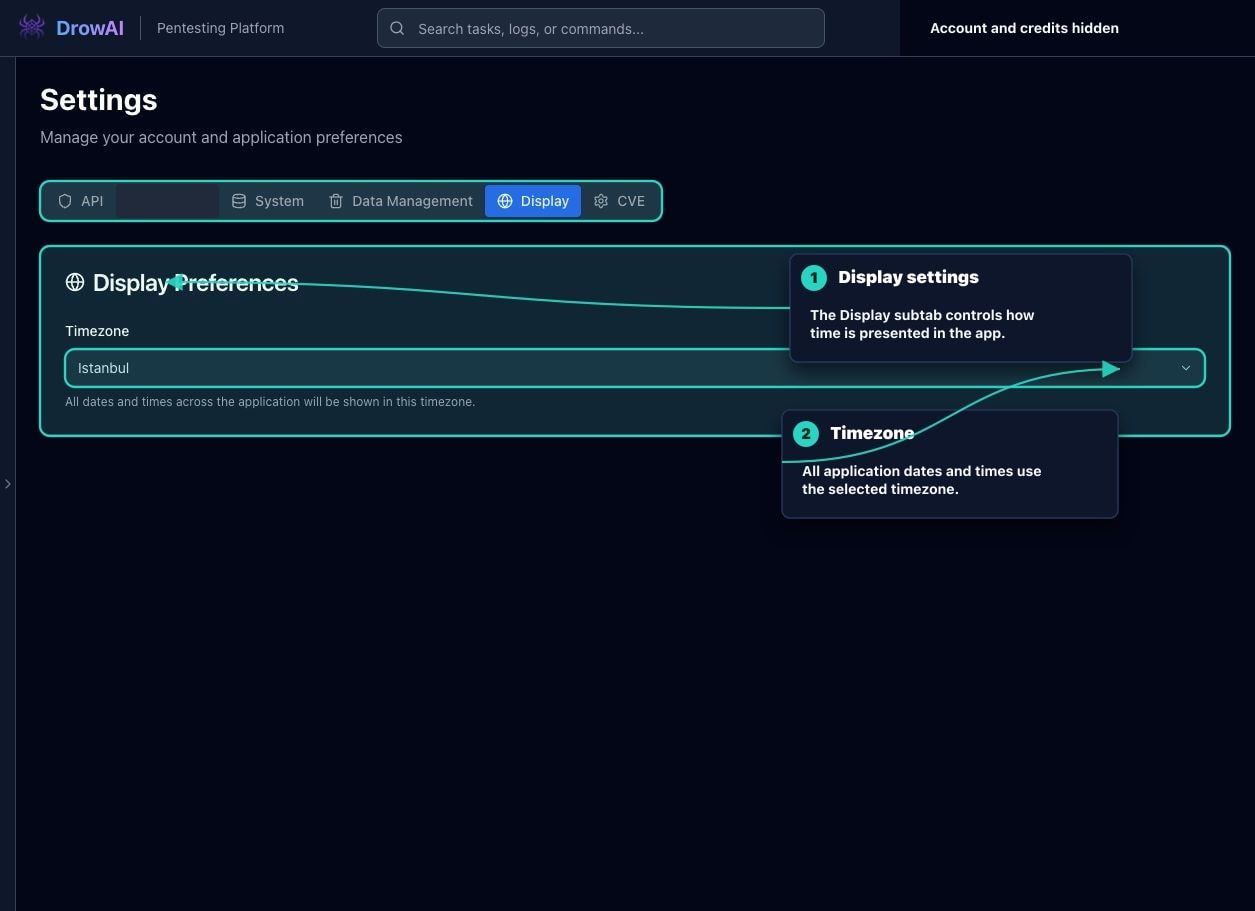Click the gear icon on the CVE tab

pos(601,201)
